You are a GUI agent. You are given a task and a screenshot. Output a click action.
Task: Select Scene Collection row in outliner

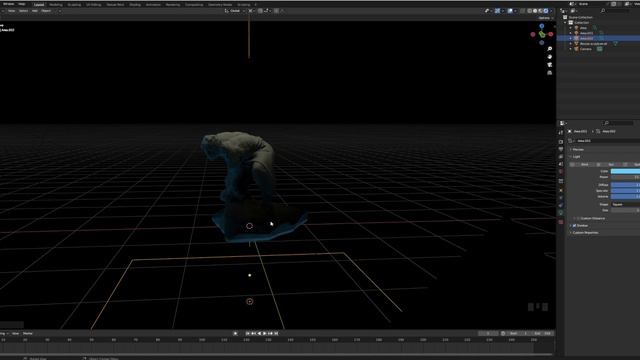coord(580,17)
